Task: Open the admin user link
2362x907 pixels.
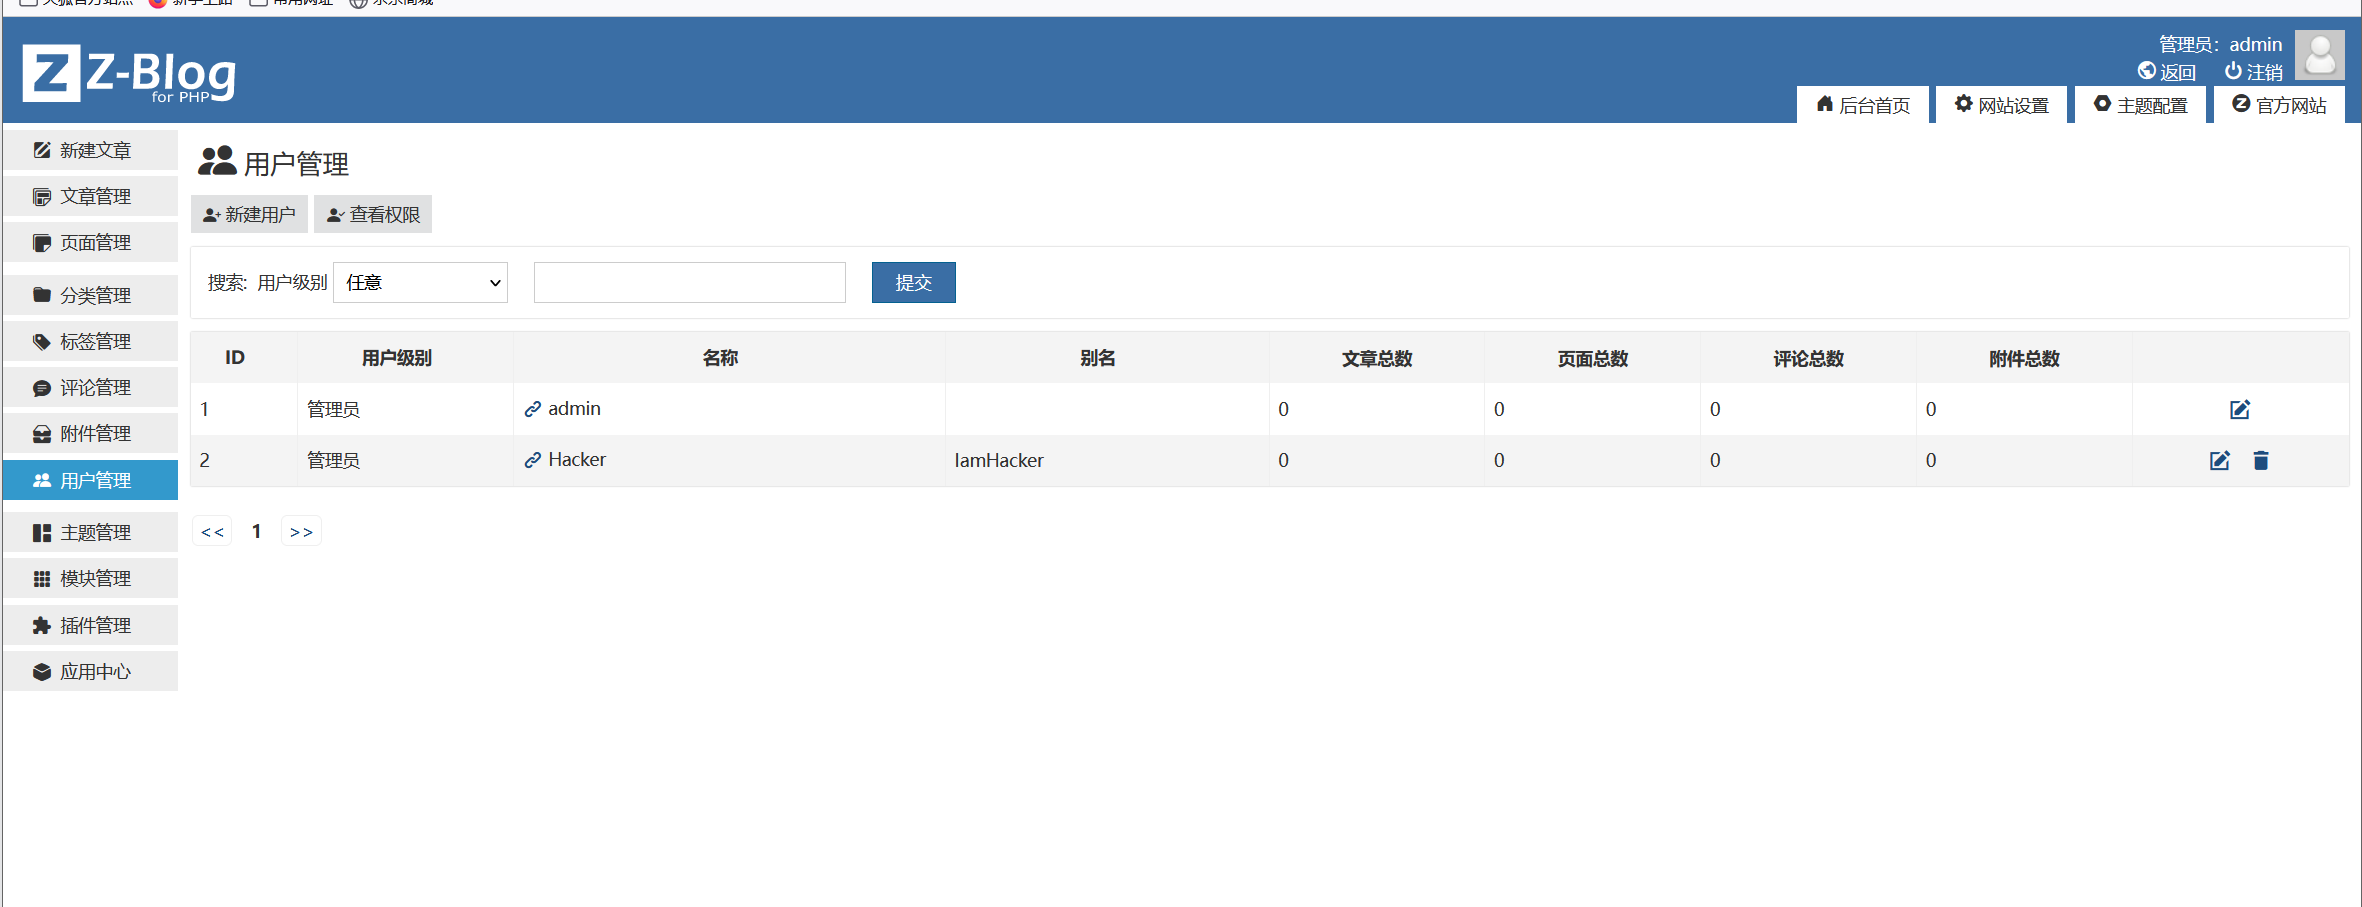Action: point(563,408)
